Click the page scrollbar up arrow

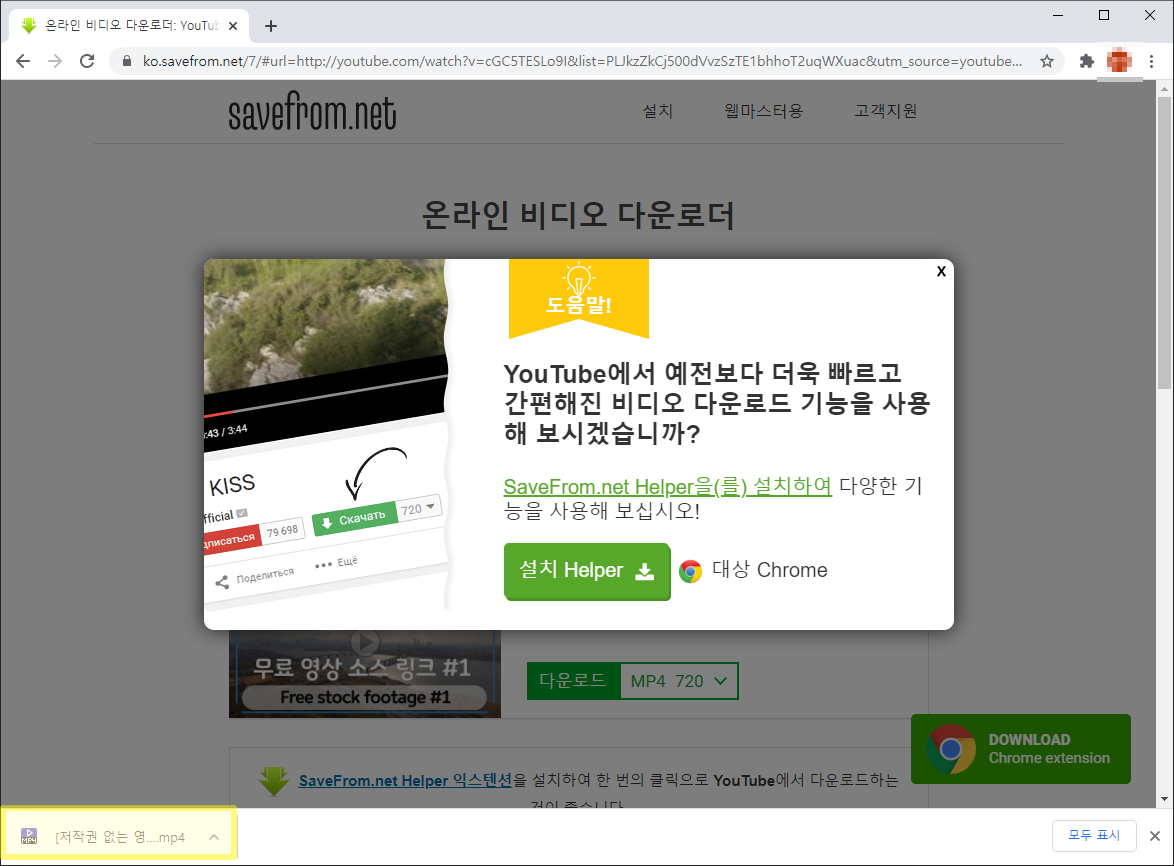[x=1164, y=89]
